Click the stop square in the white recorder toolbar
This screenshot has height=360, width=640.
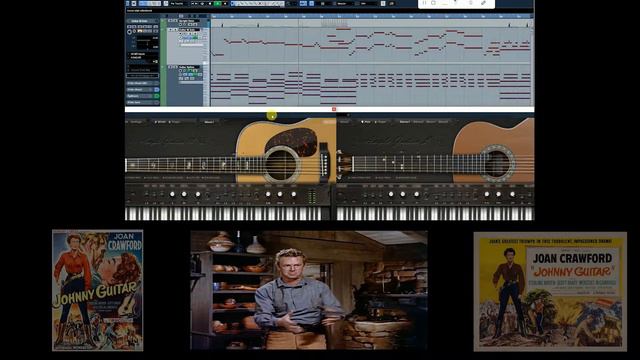point(433,3)
